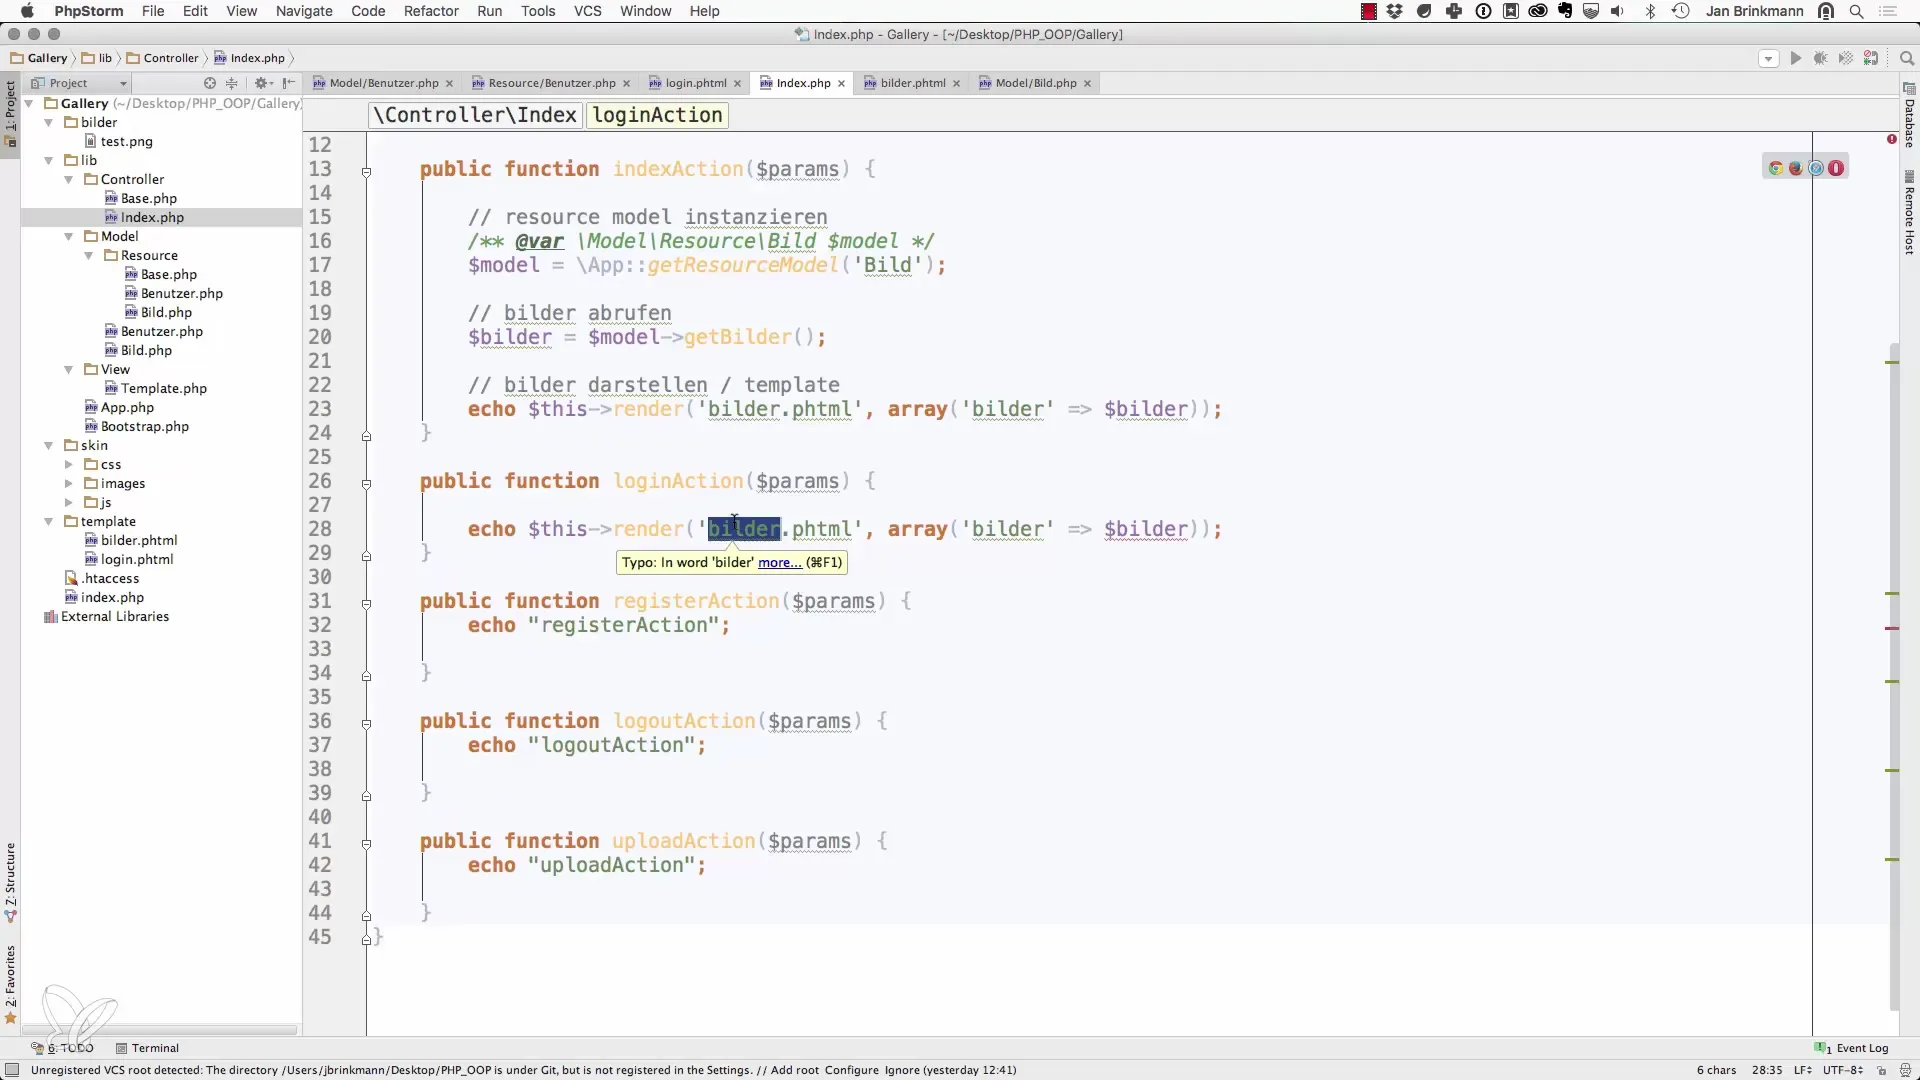Fold the loginAction function at line 26
Image resolution: width=1920 pixels, height=1080 pixels.
click(366, 484)
